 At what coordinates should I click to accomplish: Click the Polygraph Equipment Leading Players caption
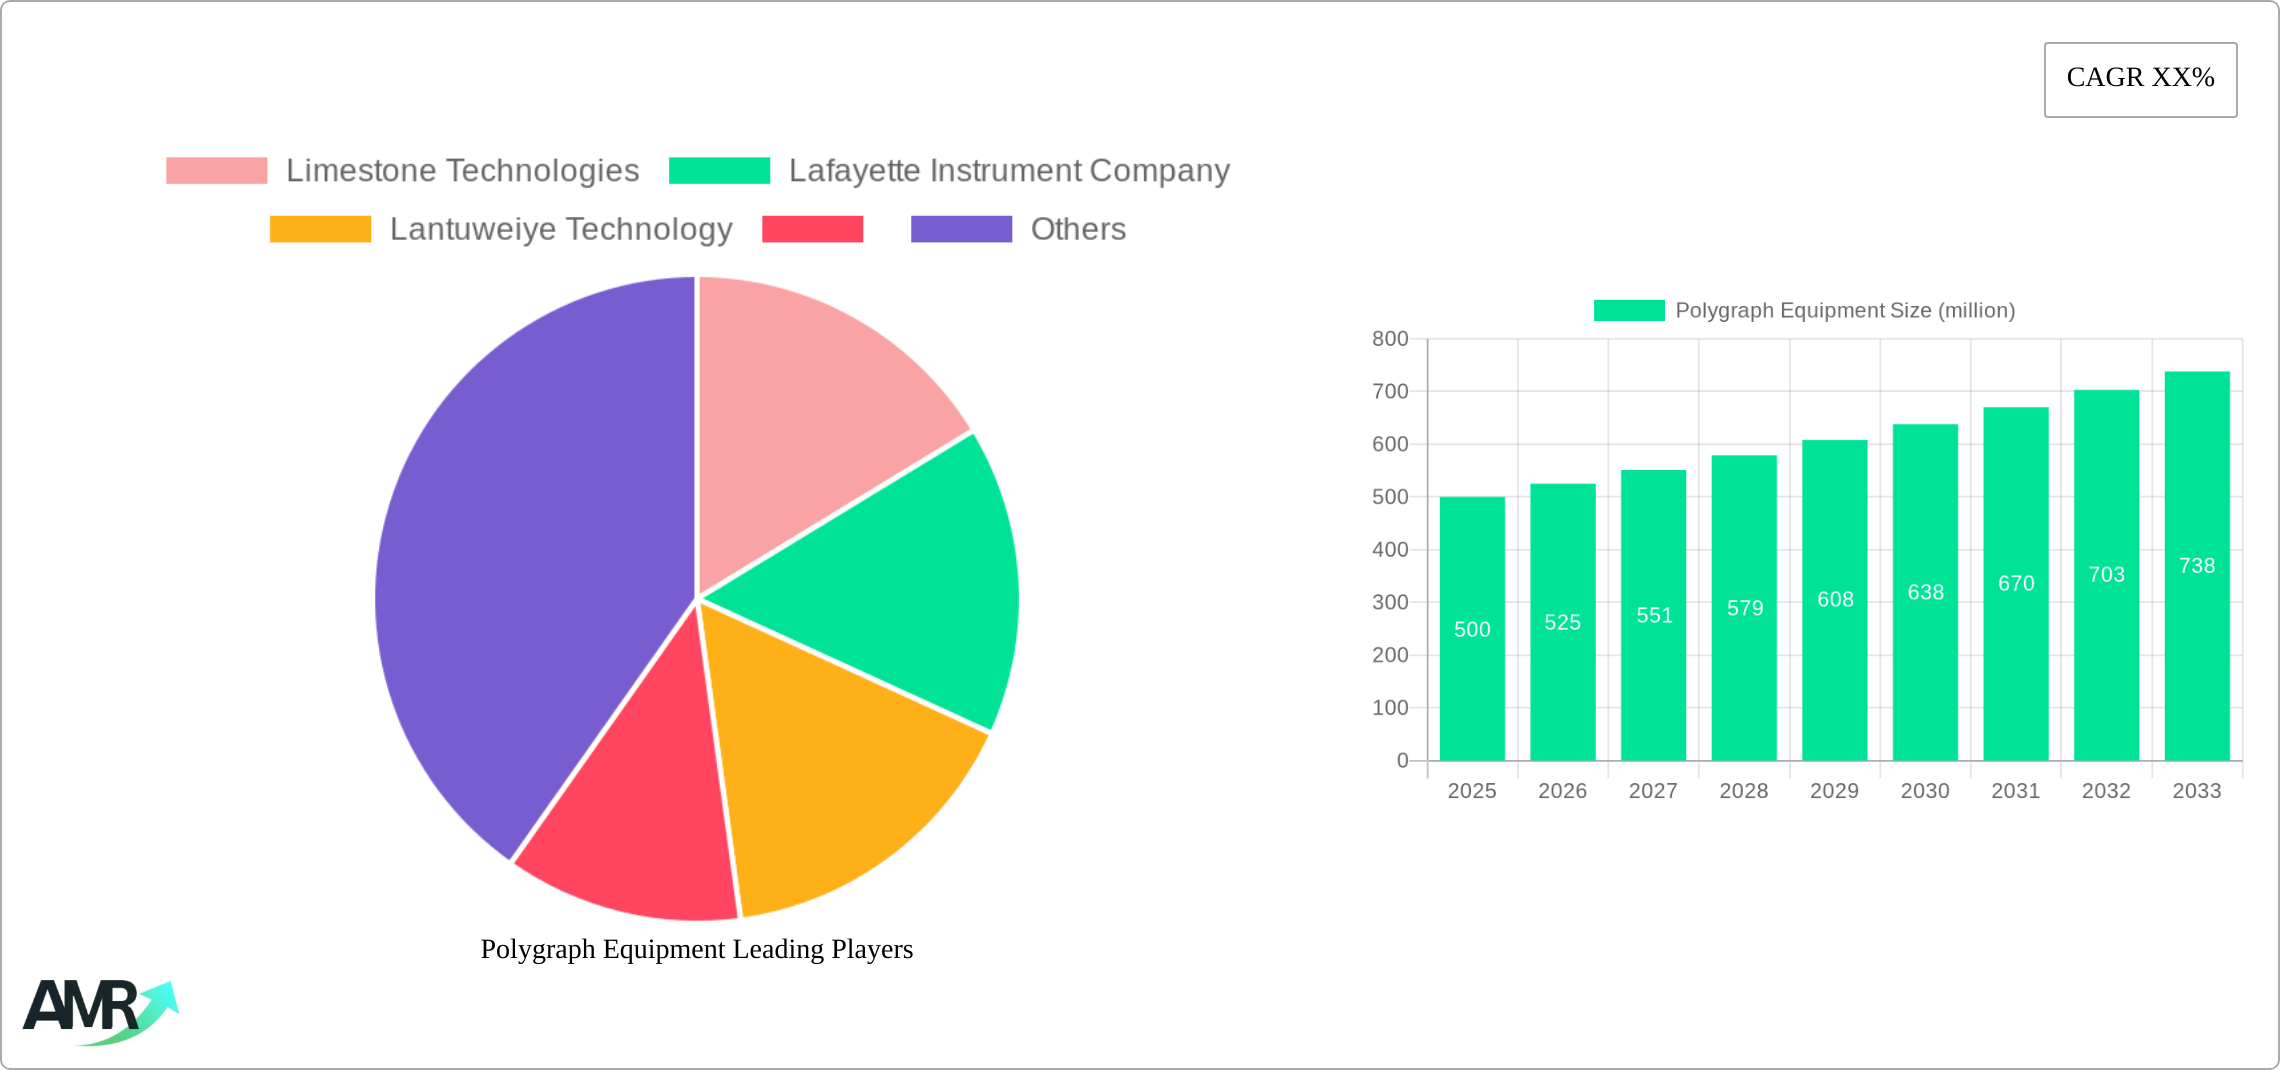[x=696, y=949]
